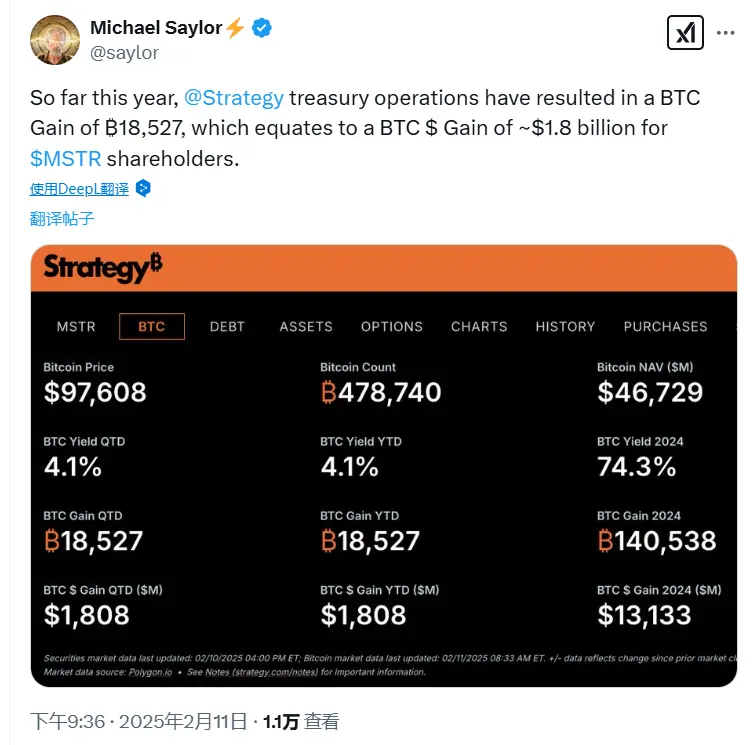Open the @Strategy mention link
756x745 pixels.
pyautogui.click(x=234, y=98)
